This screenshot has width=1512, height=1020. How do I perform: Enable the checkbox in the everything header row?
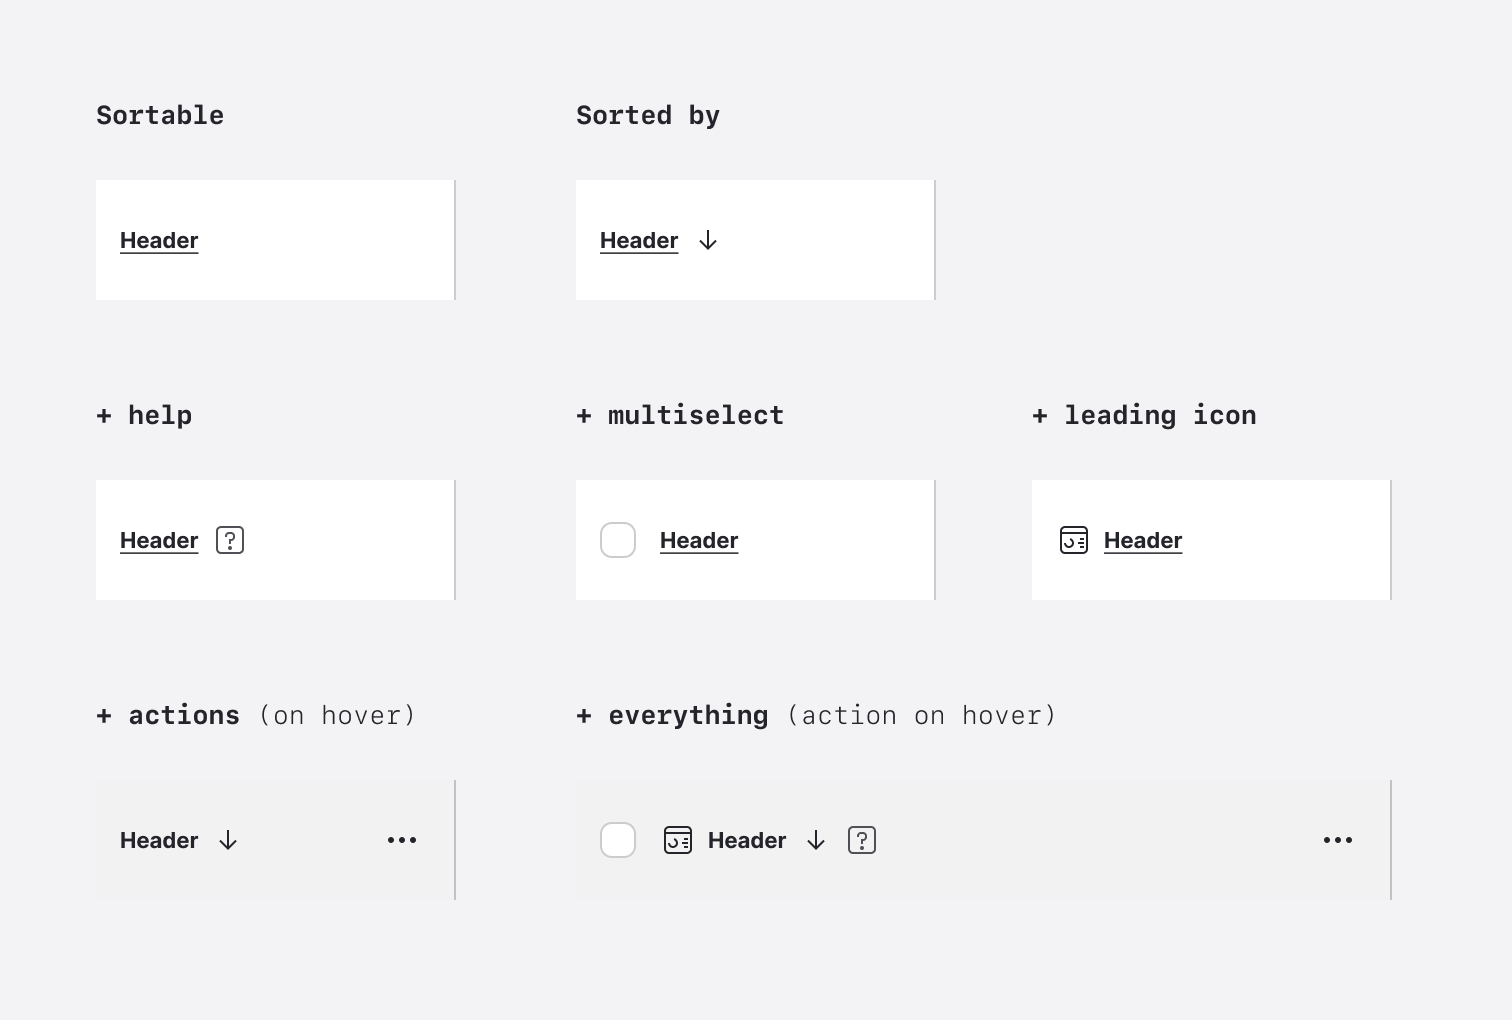click(618, 840)
